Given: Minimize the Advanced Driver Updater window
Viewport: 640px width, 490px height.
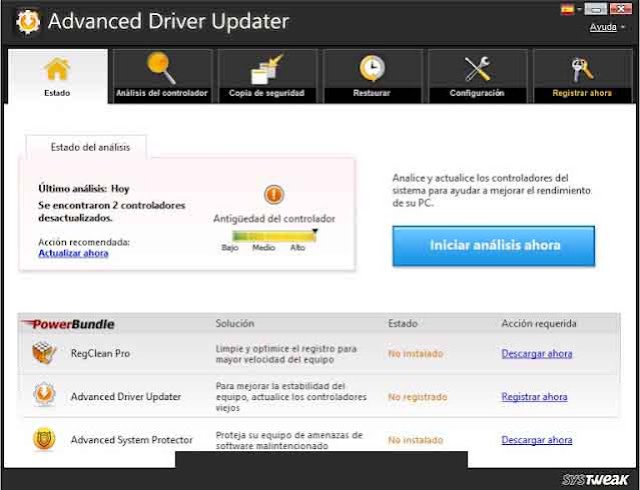Looking at the screenshot, I should click(596, 9).
